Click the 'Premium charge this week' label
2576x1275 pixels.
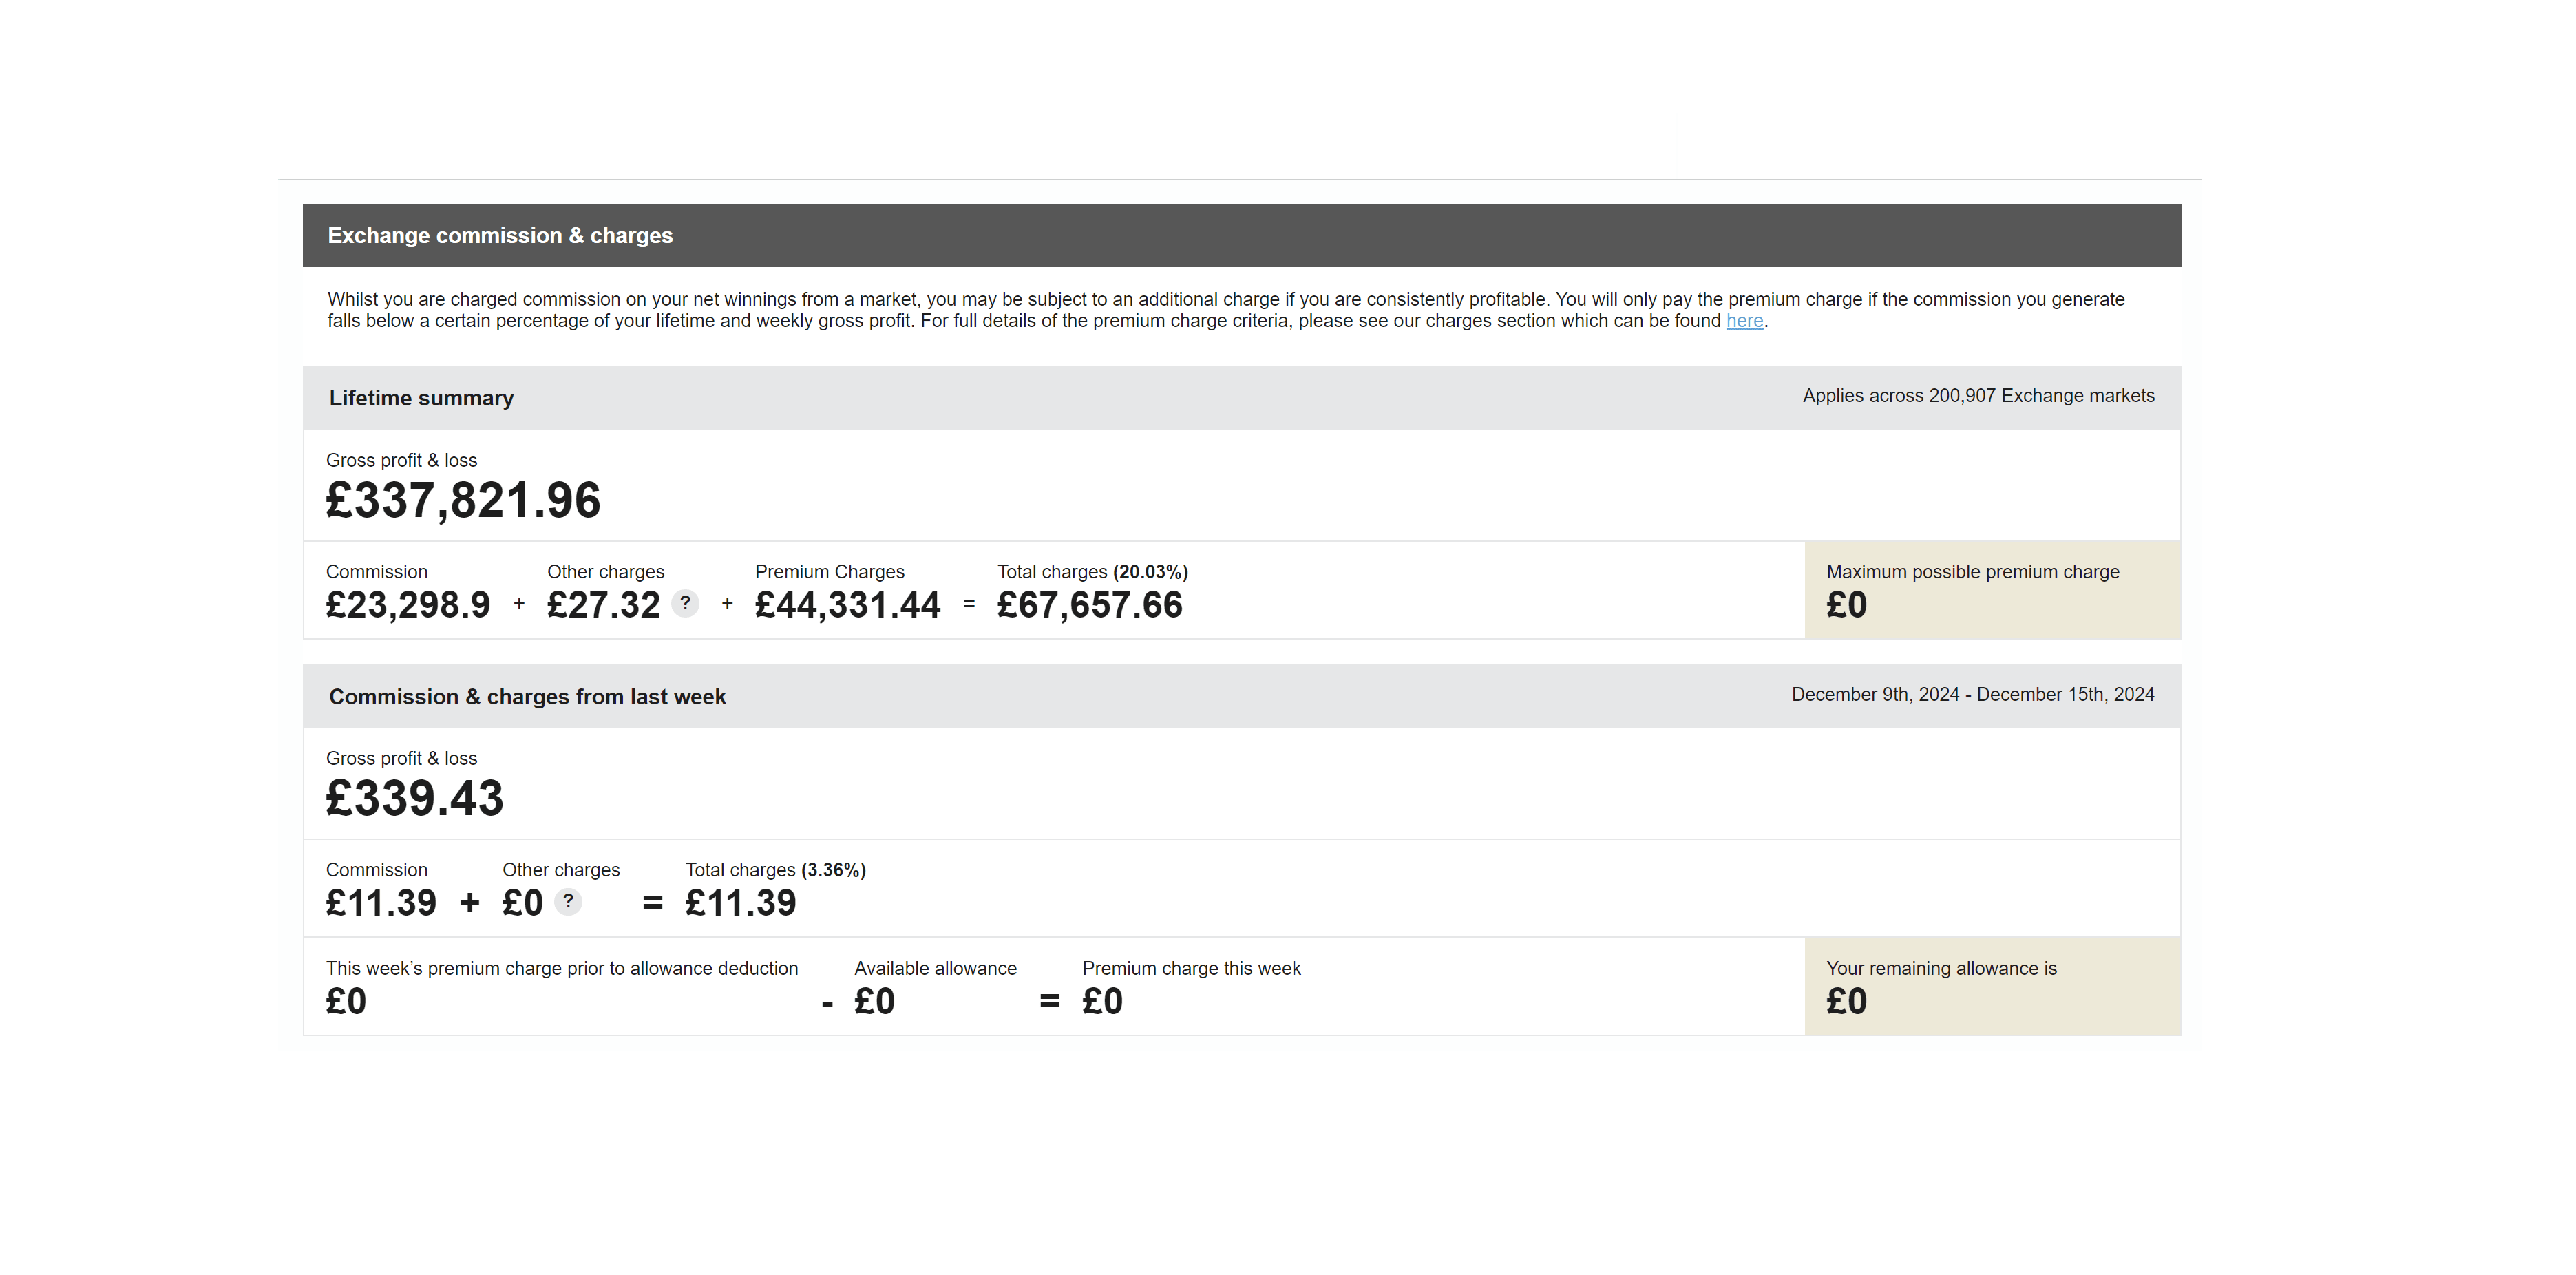click(1191, 968)
